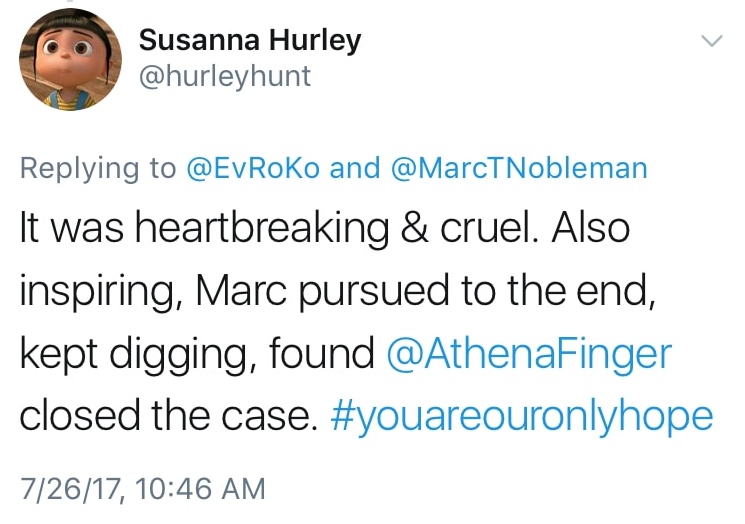Click the Susanna Hurley display name
The image size is (745, 524).
(x=249, y=41)
